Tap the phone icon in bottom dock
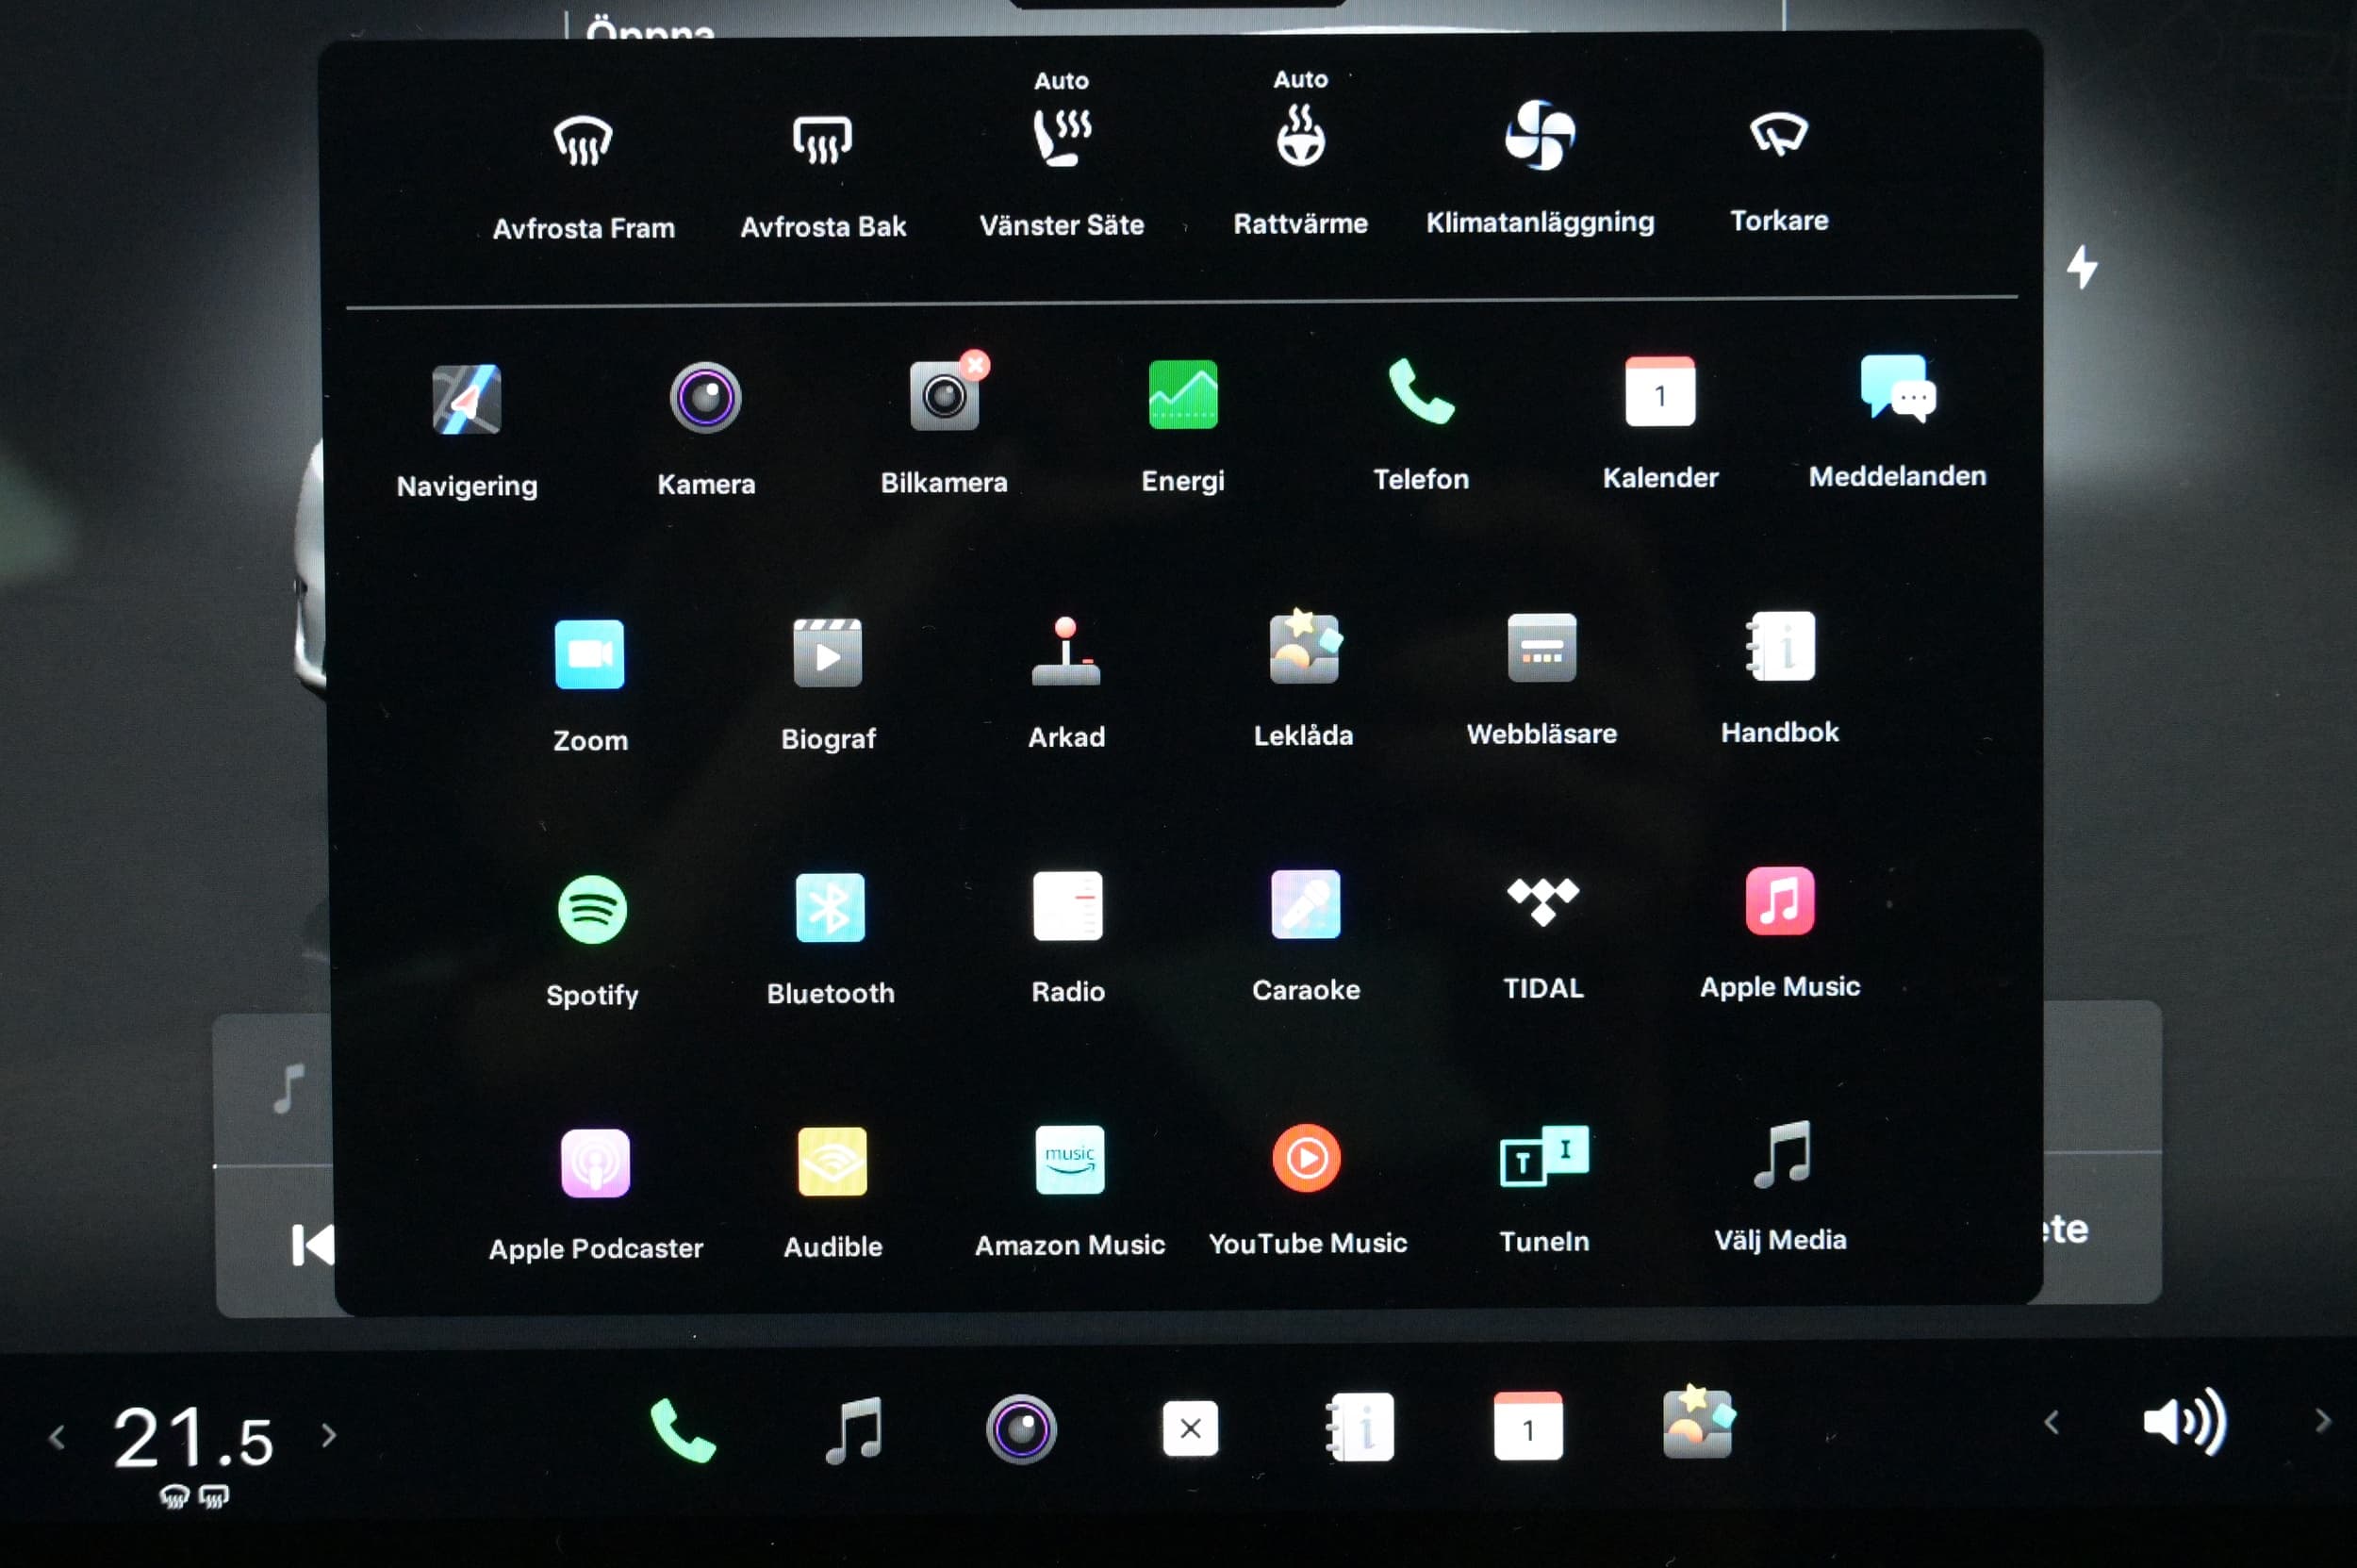The height and width of the screenshot is (1568, 2357). (x=682, y=1429)
